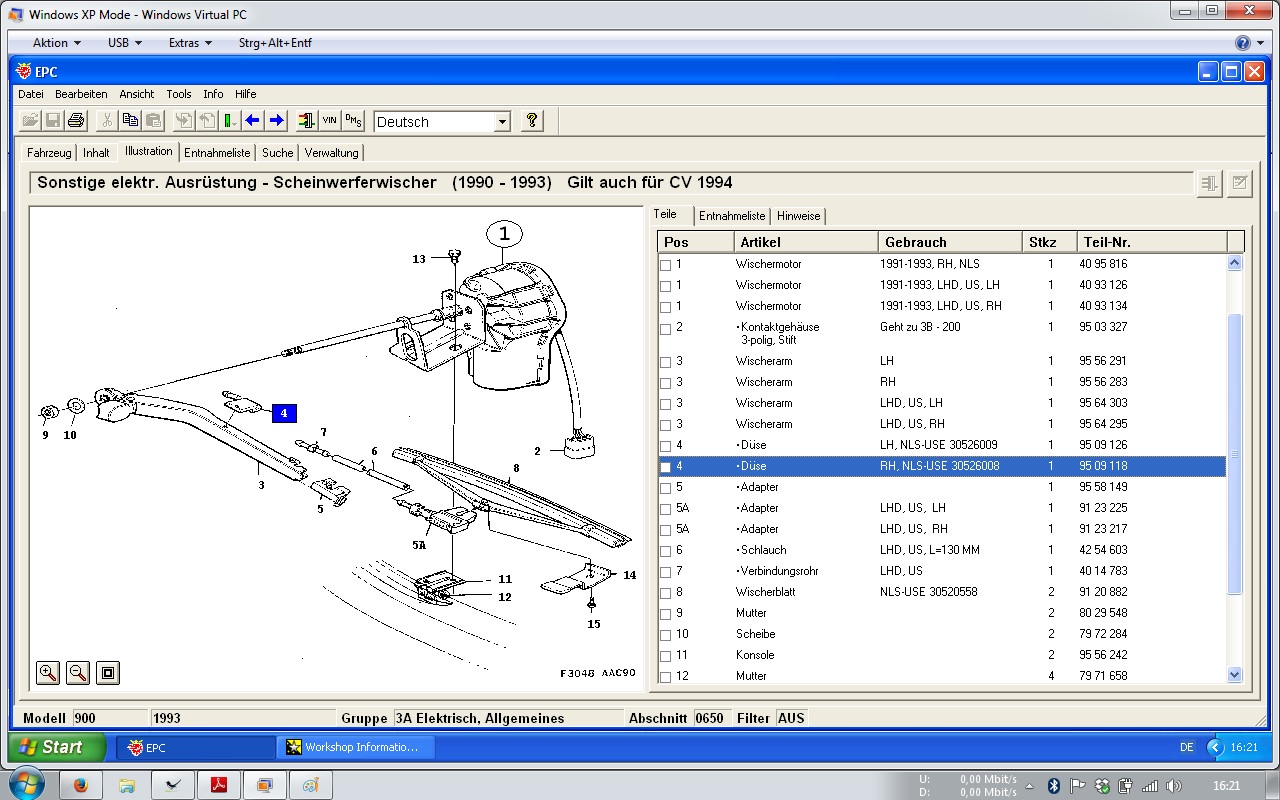1280x800 pixels.
Task: Click the VIN toolbar button
Action: click(330, 121)
